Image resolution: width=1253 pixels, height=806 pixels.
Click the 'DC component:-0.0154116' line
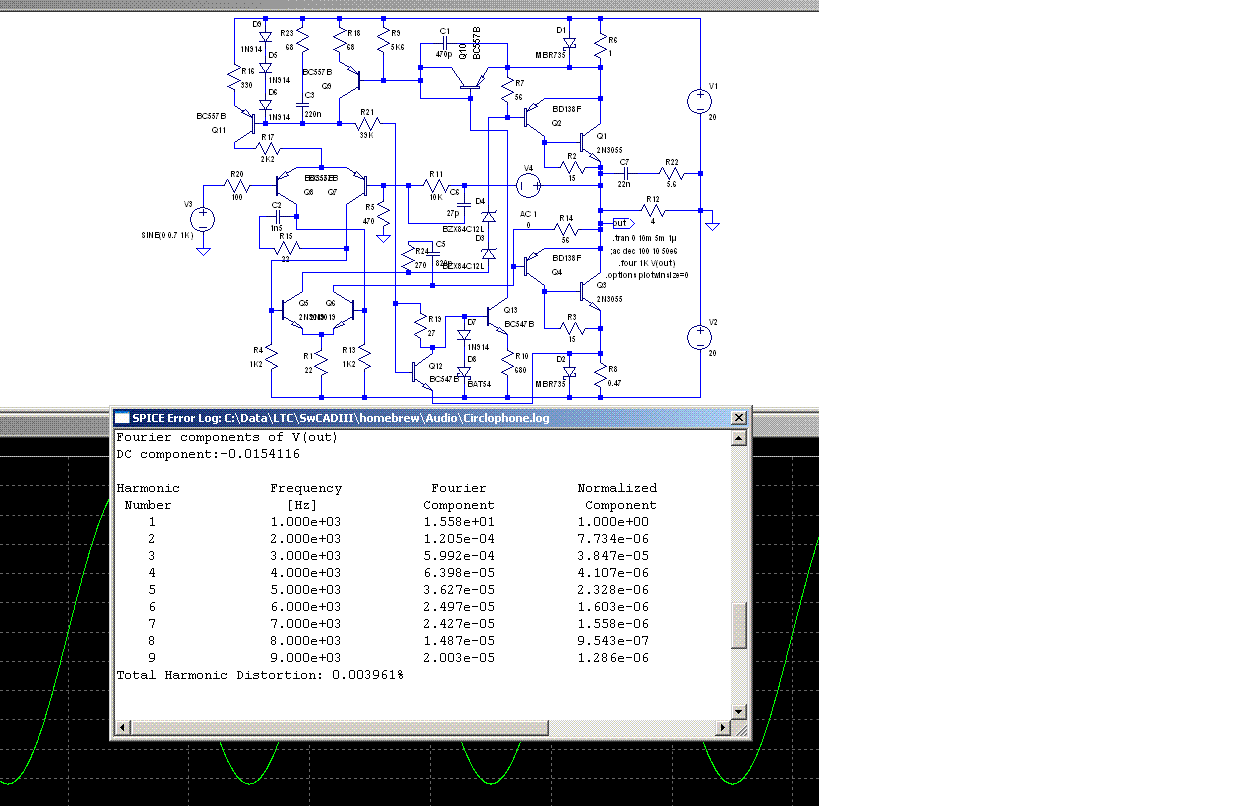[x=208, y=454]
